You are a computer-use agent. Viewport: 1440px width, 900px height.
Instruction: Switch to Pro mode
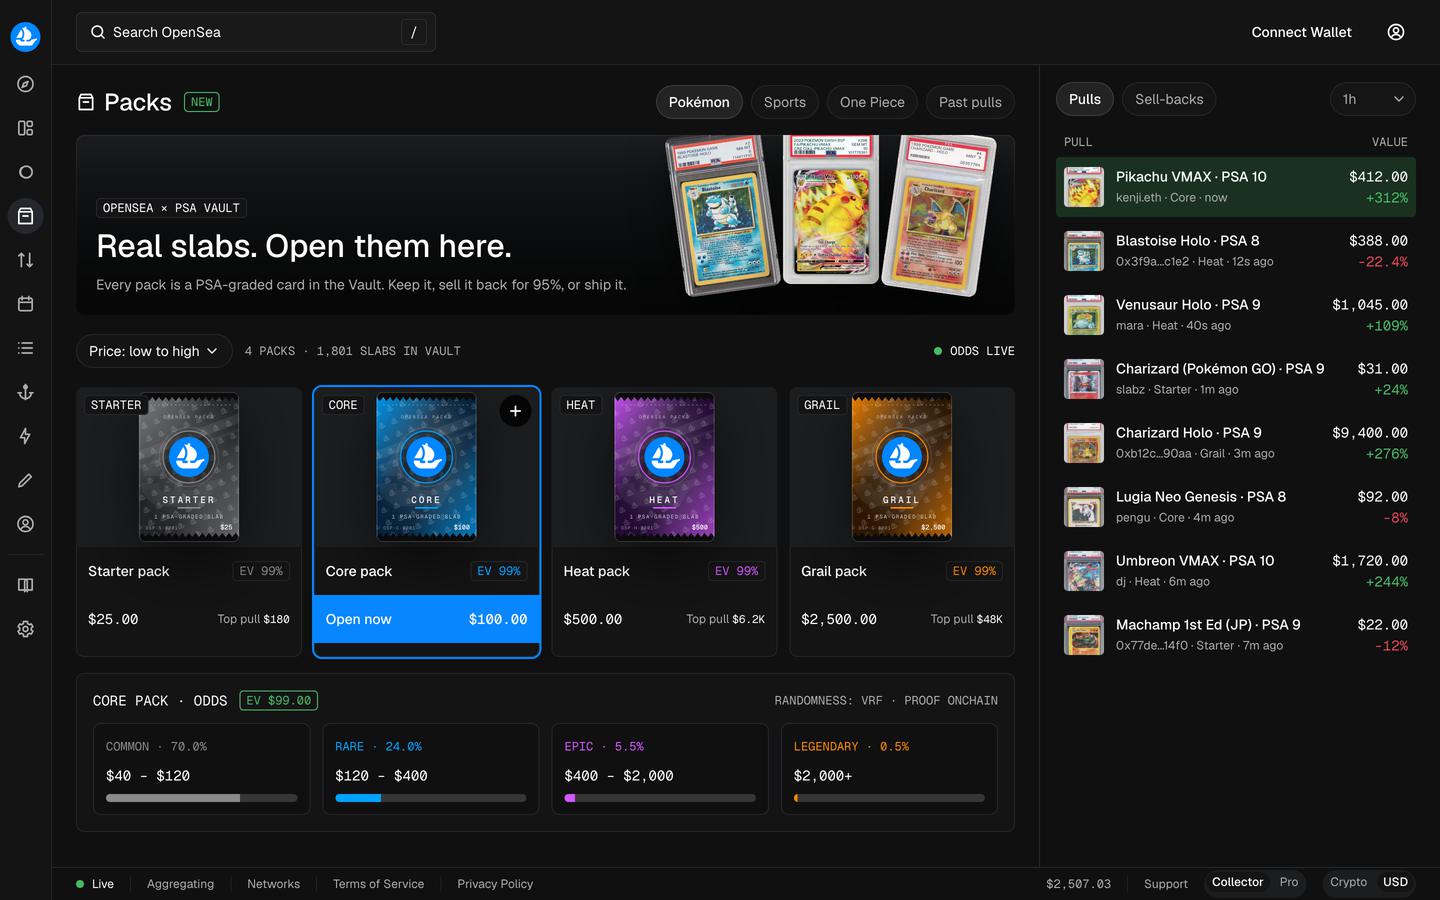pos(1289,882)
